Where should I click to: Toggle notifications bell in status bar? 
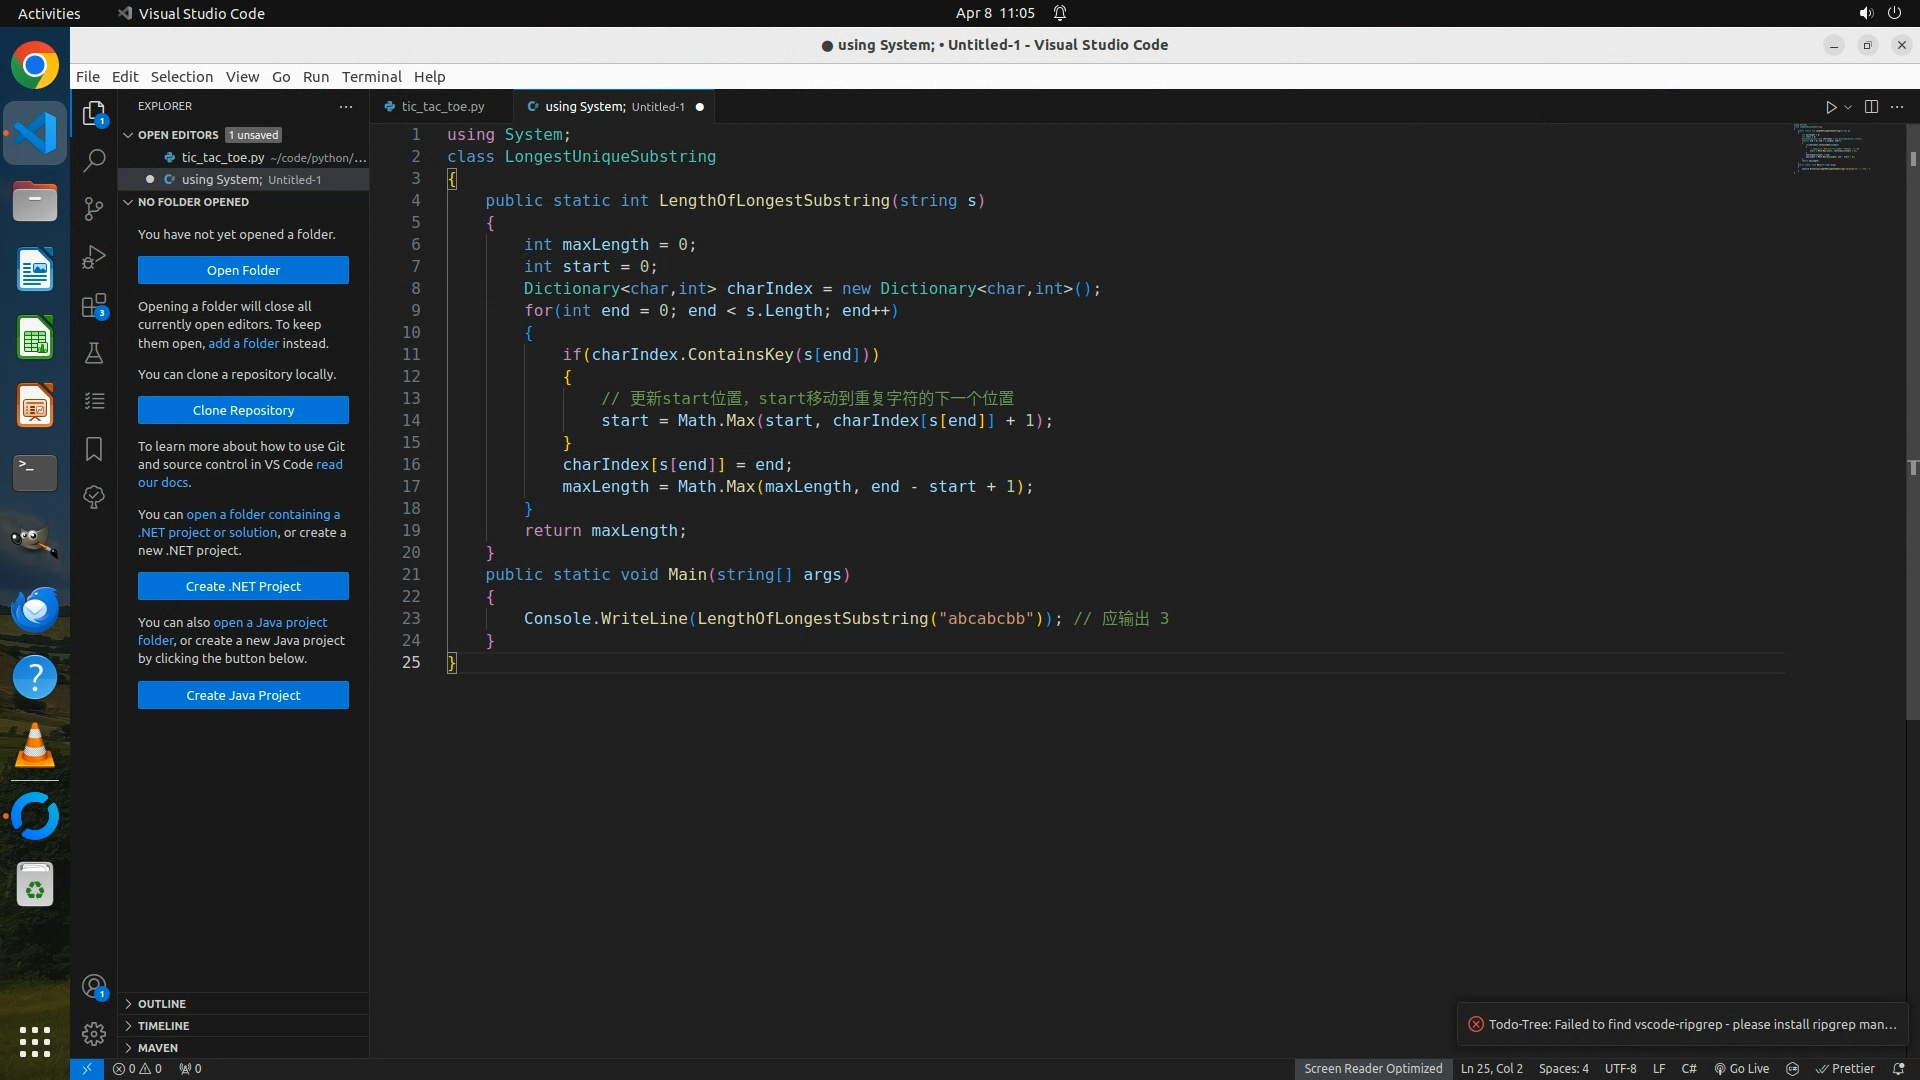click(x=1898, y=1068)
